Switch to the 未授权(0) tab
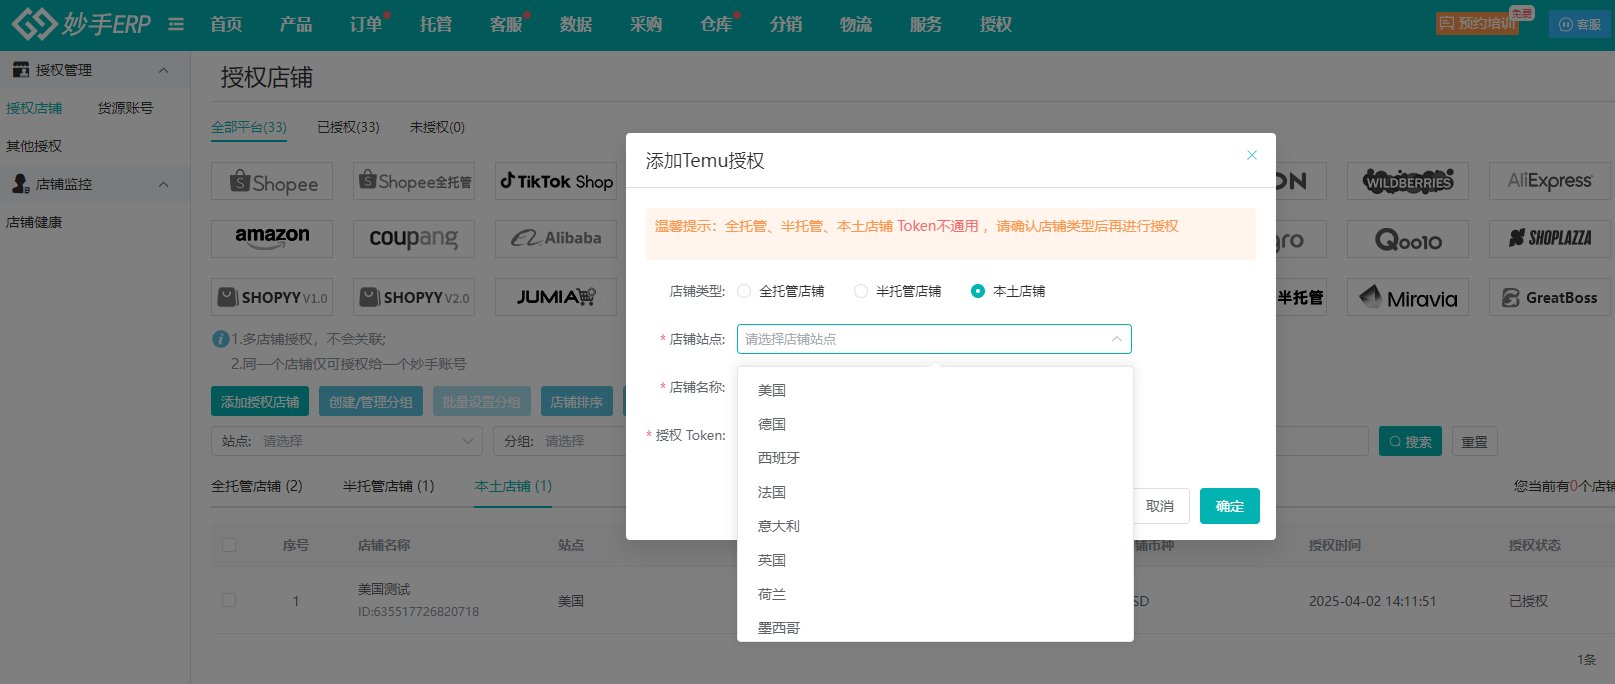The width and height of the screenshot is (1615, 684). [437, 127]
